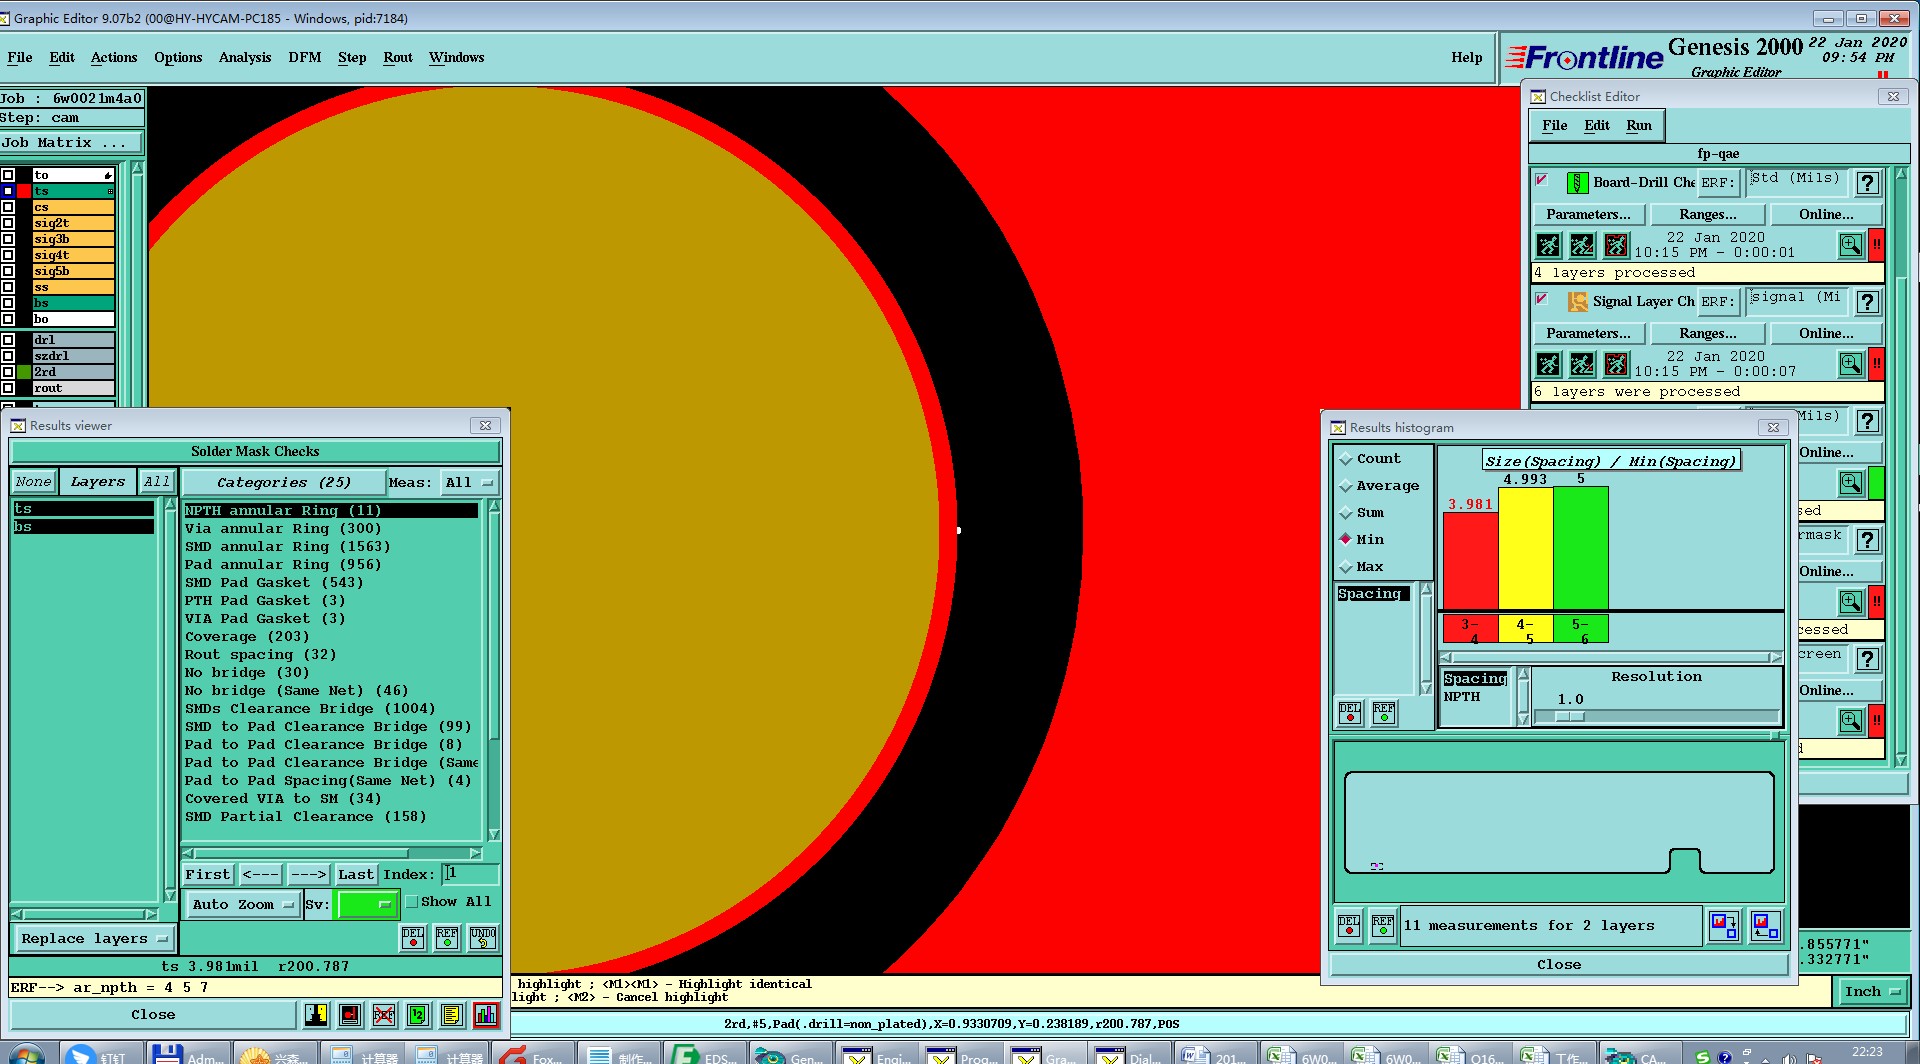Click DEL icon below Spacing list in histogram
The width and height of the screenshot is (1920, 1064).
1350,712
